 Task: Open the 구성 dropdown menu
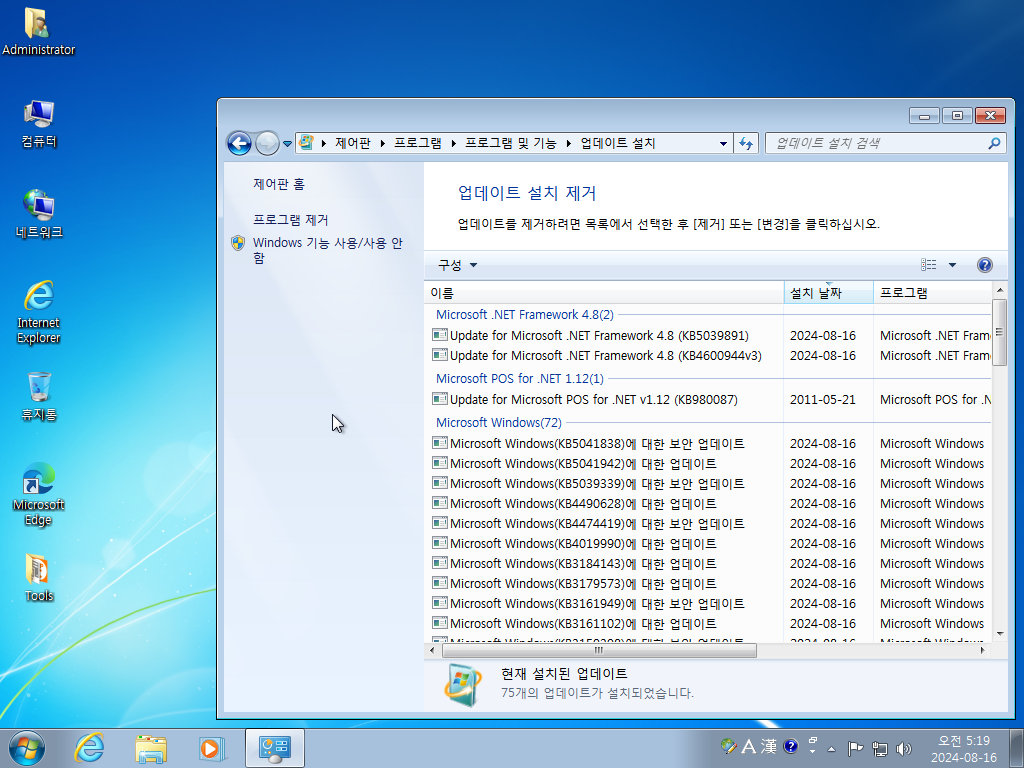click(457, 265)
